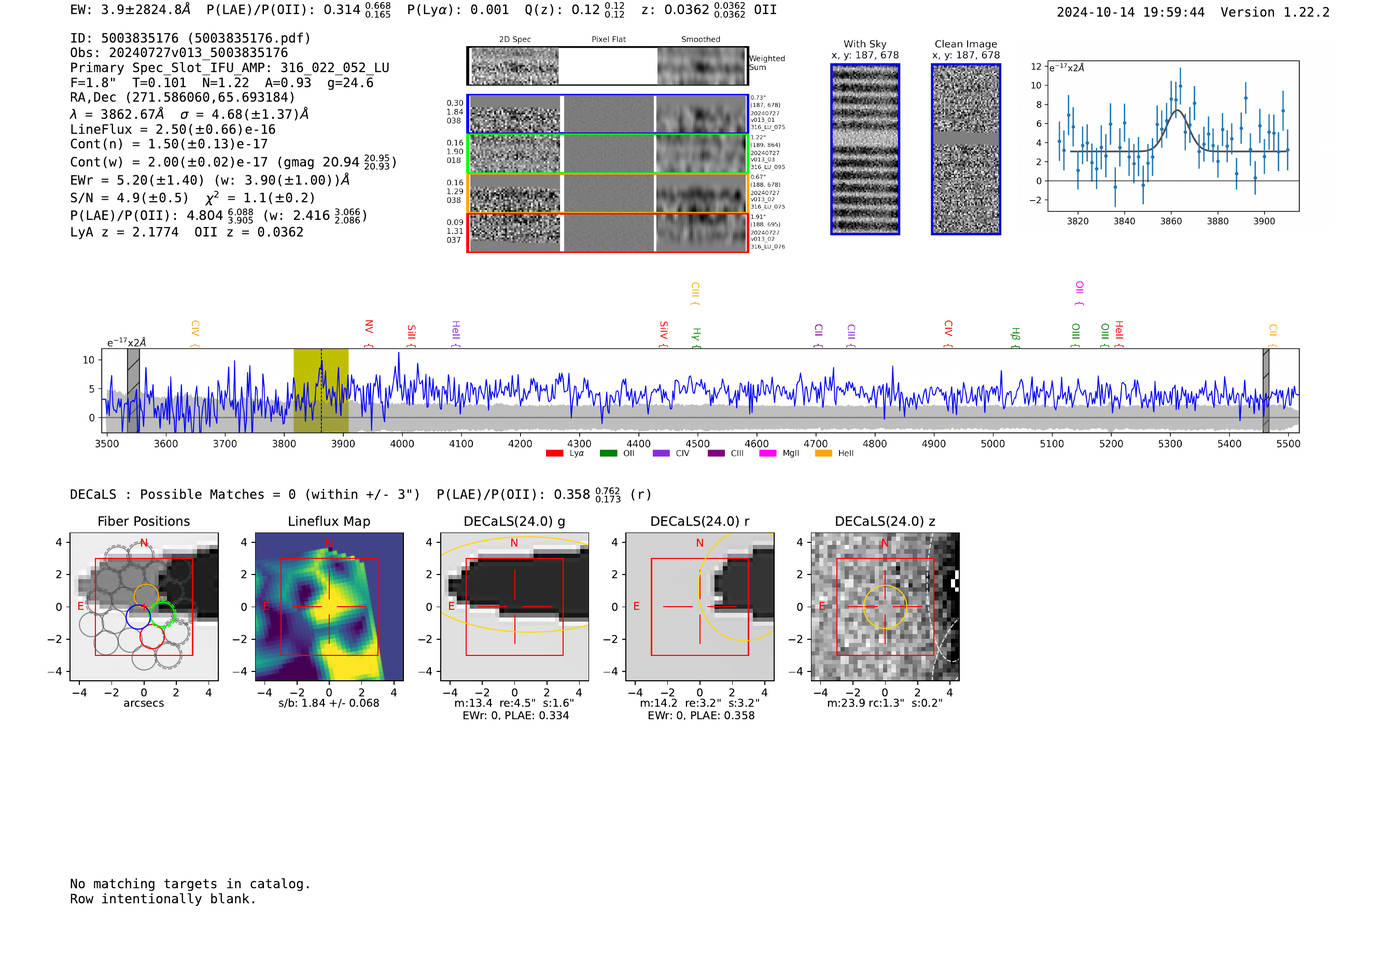1400x953 pixels.
Task: Open the DECaLS(24.0) z image
Action: click(885, 606)
